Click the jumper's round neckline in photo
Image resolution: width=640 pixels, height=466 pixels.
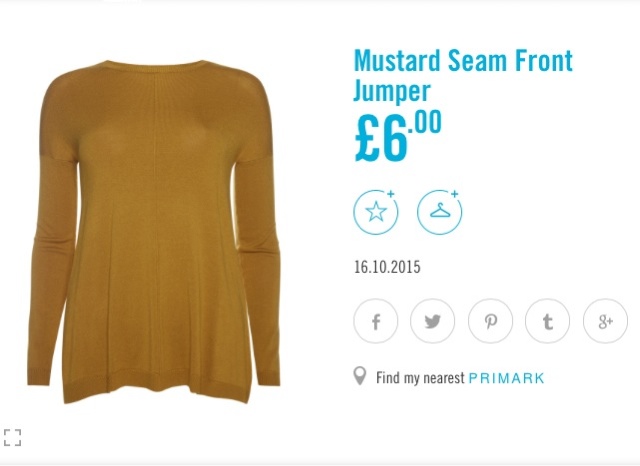coord(155,66)
